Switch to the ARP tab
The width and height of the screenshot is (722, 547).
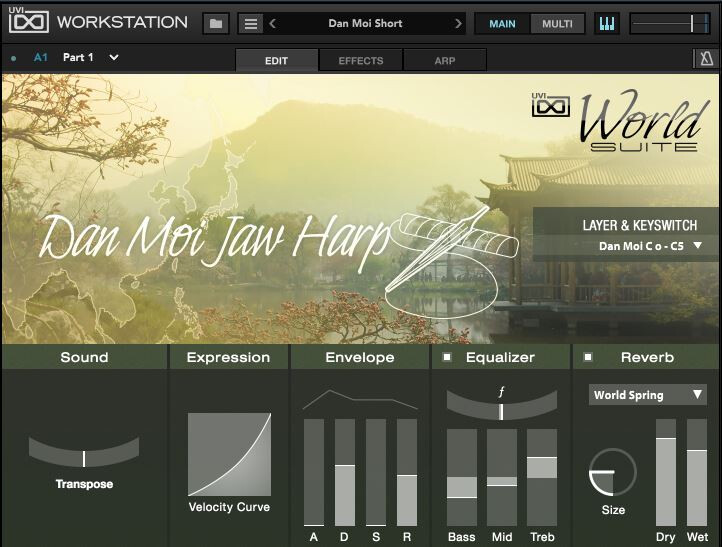[x=445, y=60]
